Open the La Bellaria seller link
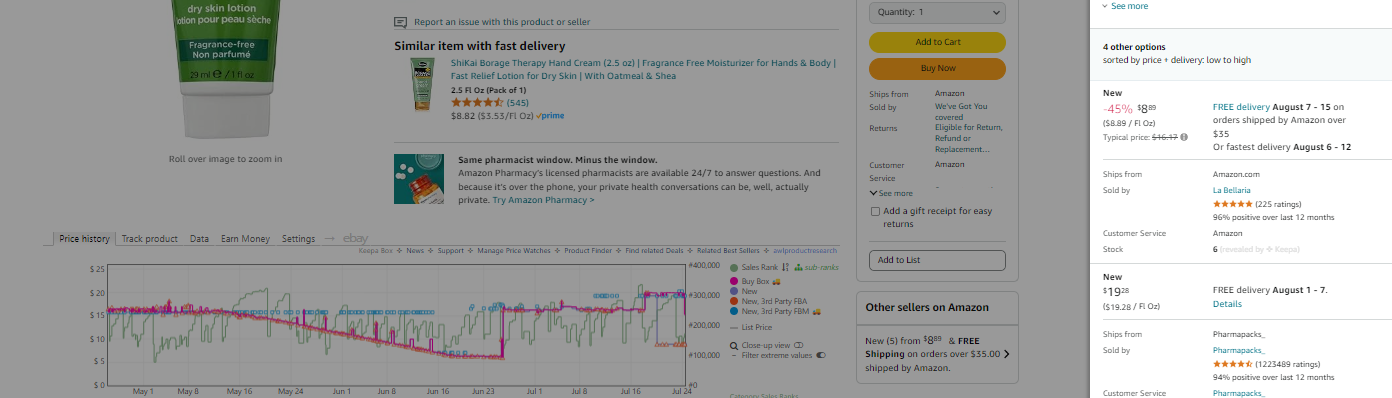This screenshot has height=398, width=1392. point(1231,190)
